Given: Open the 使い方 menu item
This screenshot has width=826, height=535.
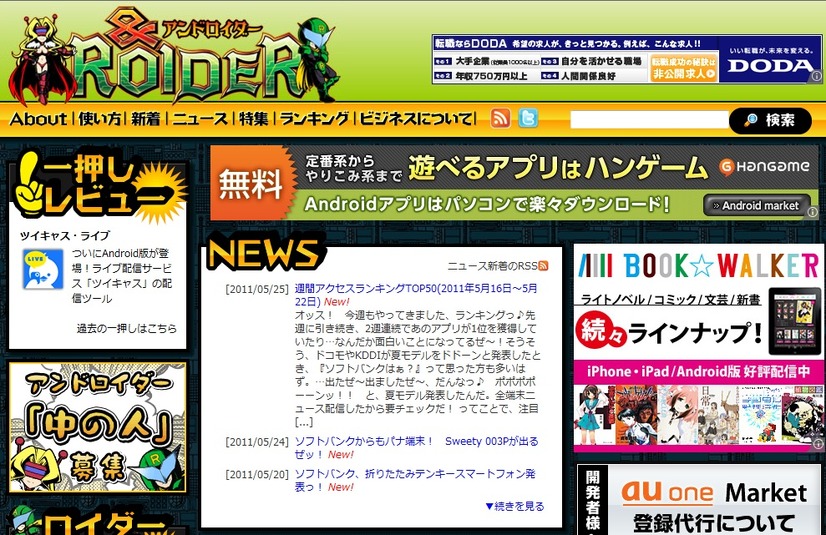Looking at the screenshot, I should [x=100, y=118].
